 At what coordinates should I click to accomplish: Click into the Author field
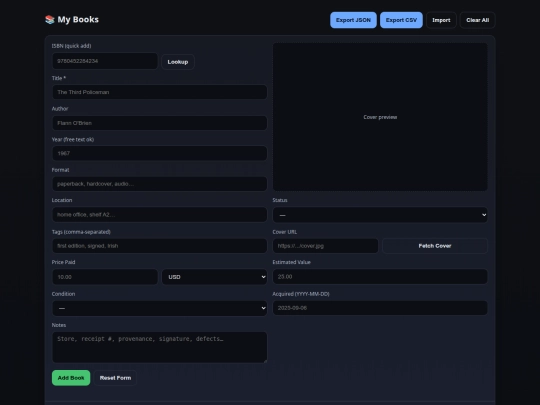pos(159,123)
